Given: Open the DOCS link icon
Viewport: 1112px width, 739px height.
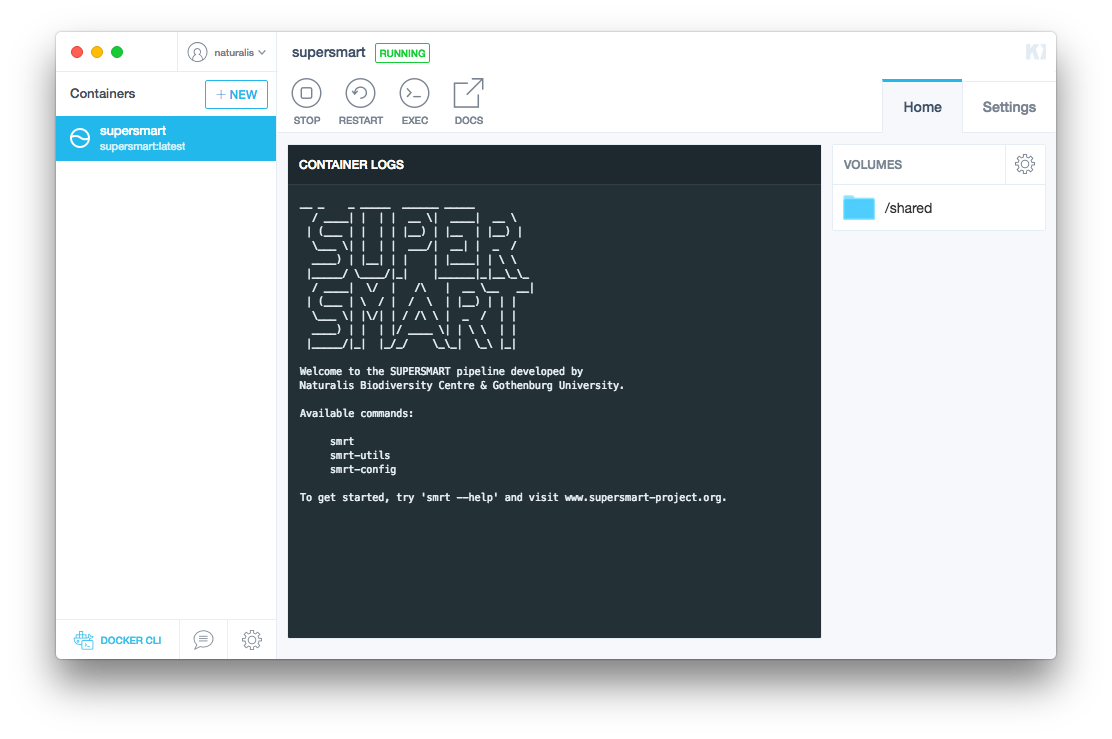Looking at the screenshot, I should pos(468,101).
